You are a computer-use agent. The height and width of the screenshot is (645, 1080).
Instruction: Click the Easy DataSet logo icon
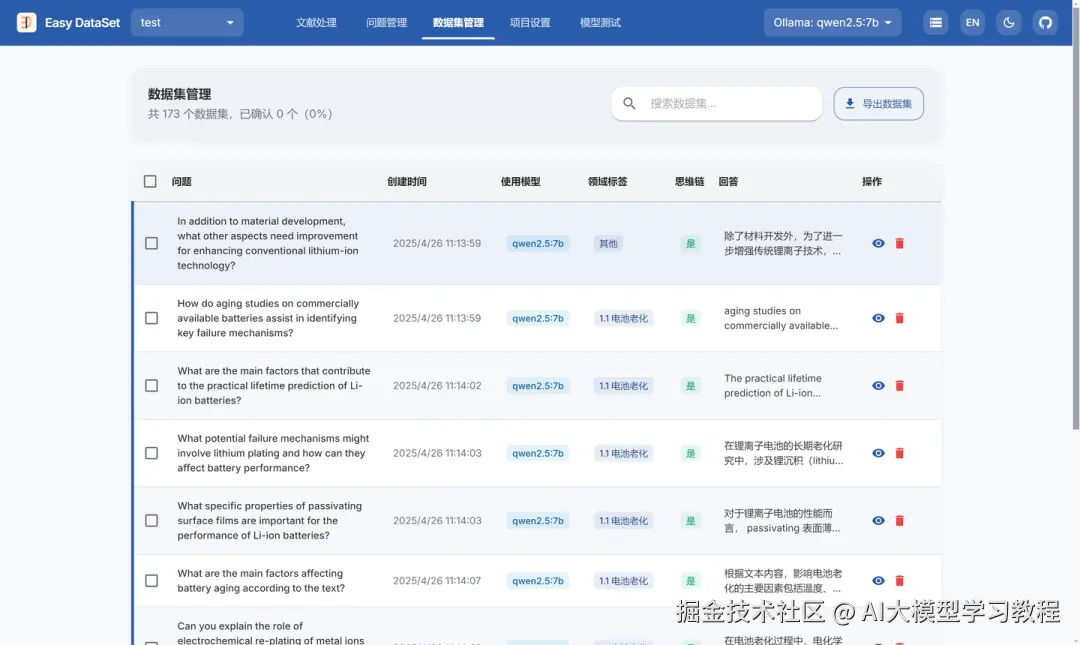26,23
